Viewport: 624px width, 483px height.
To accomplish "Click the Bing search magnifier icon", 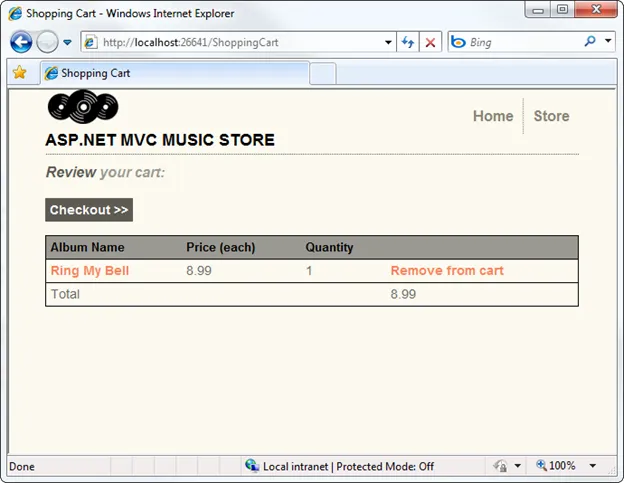I will coord(589,42).
